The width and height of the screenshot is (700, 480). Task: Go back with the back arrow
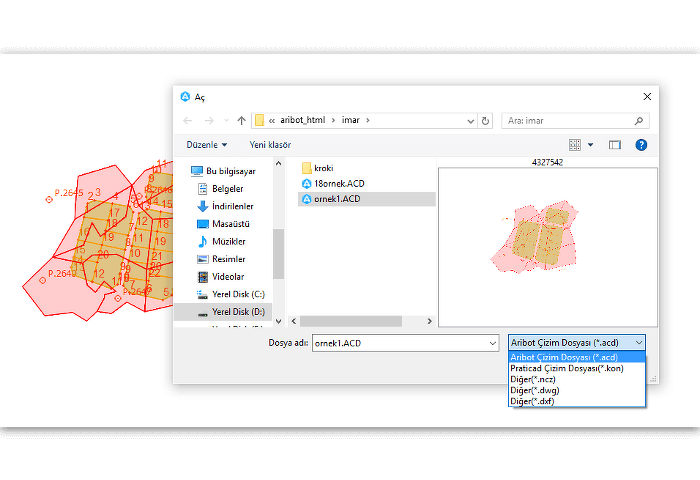(188, 121)
